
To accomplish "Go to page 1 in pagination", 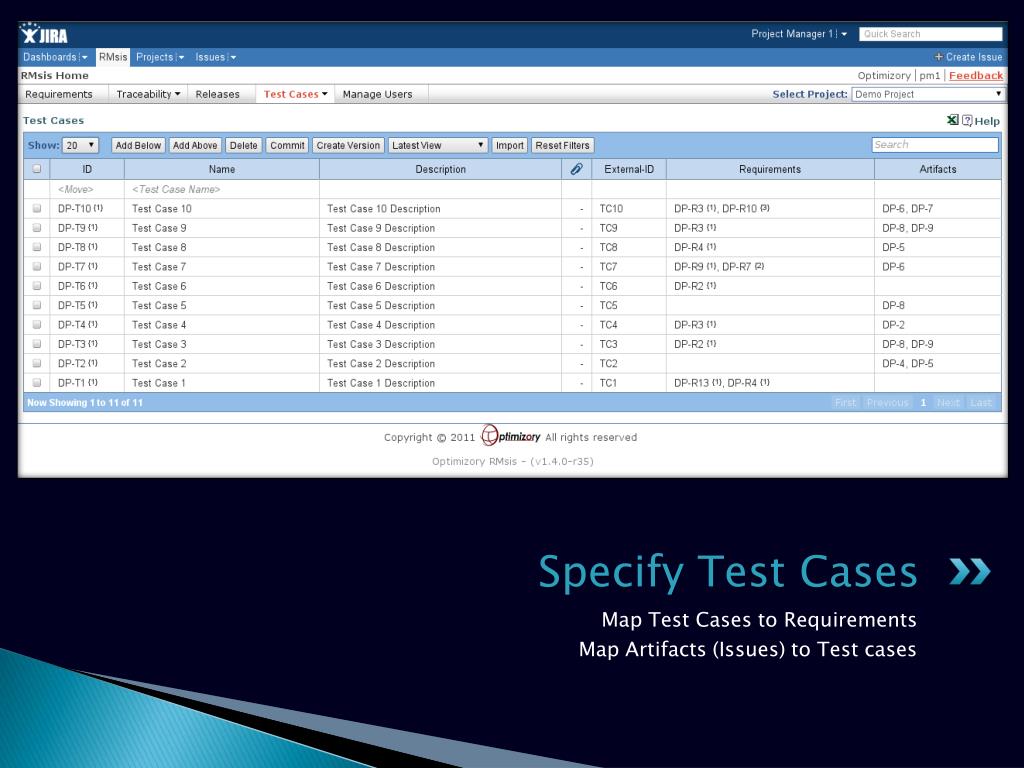I will pyautogui.click(x=923, y=402).
